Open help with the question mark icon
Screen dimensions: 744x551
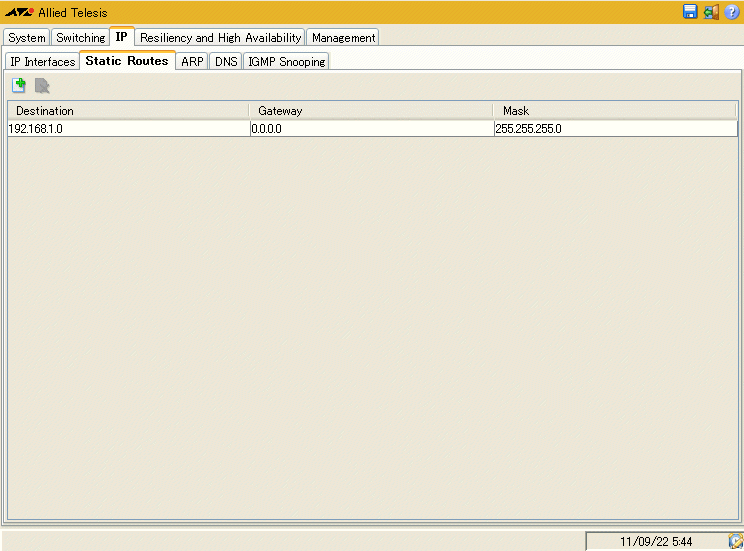point(732,12)
